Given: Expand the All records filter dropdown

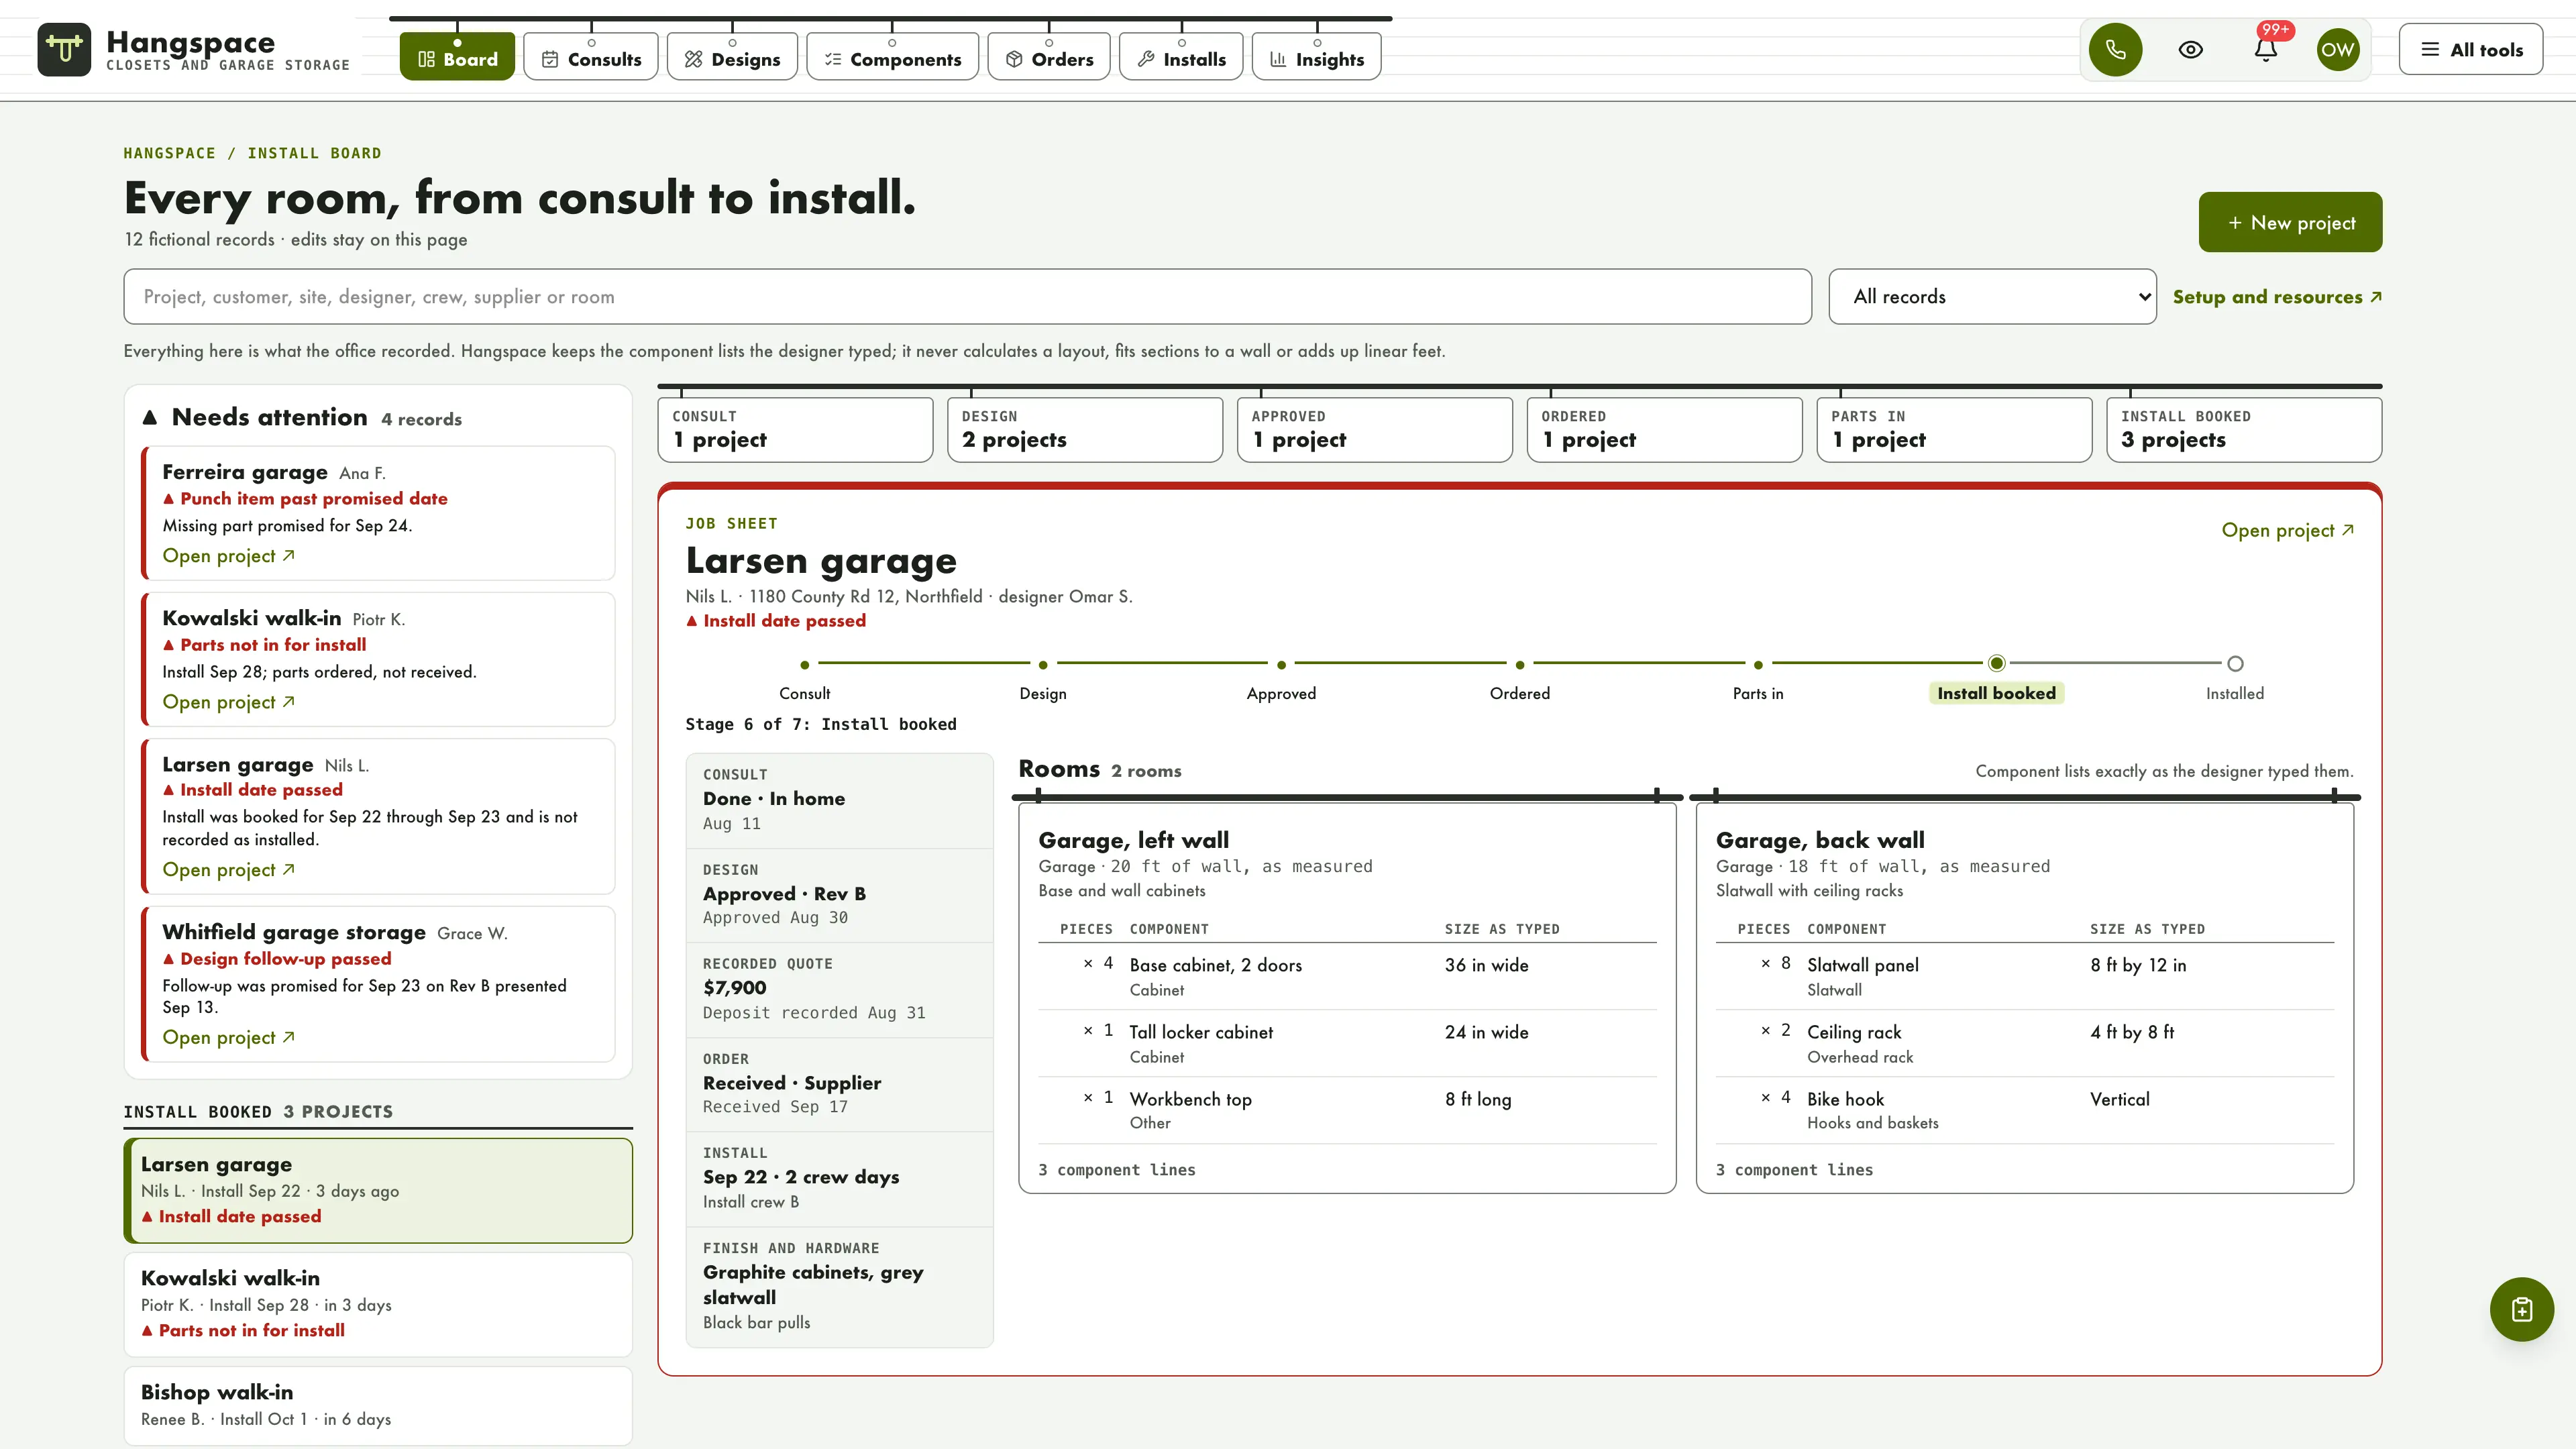Looking at the screenshot, I should tap(1992, 296).
